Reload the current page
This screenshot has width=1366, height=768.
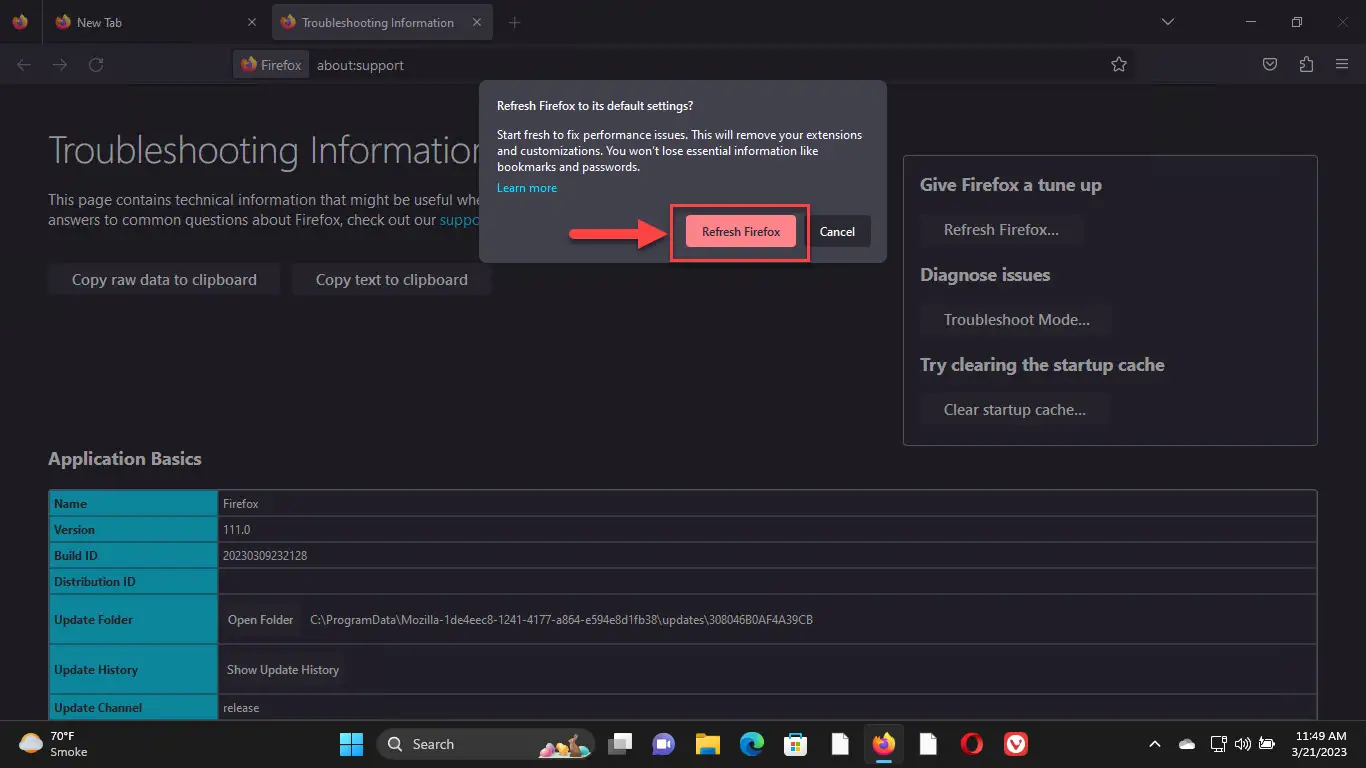click(96, 65)
